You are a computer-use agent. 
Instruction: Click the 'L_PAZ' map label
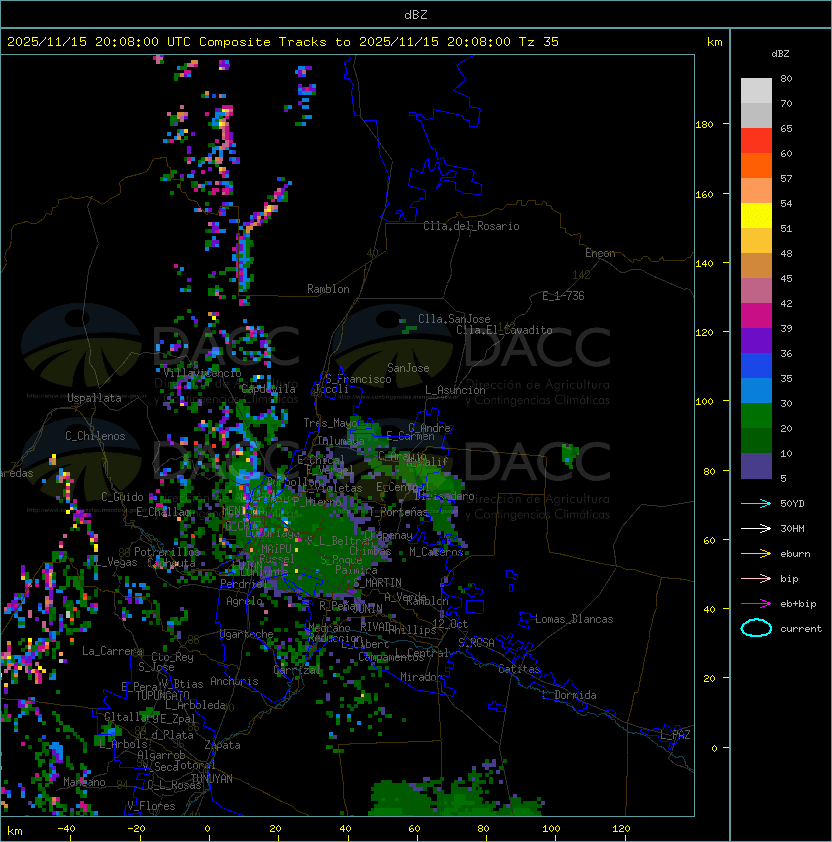(675, 735)
